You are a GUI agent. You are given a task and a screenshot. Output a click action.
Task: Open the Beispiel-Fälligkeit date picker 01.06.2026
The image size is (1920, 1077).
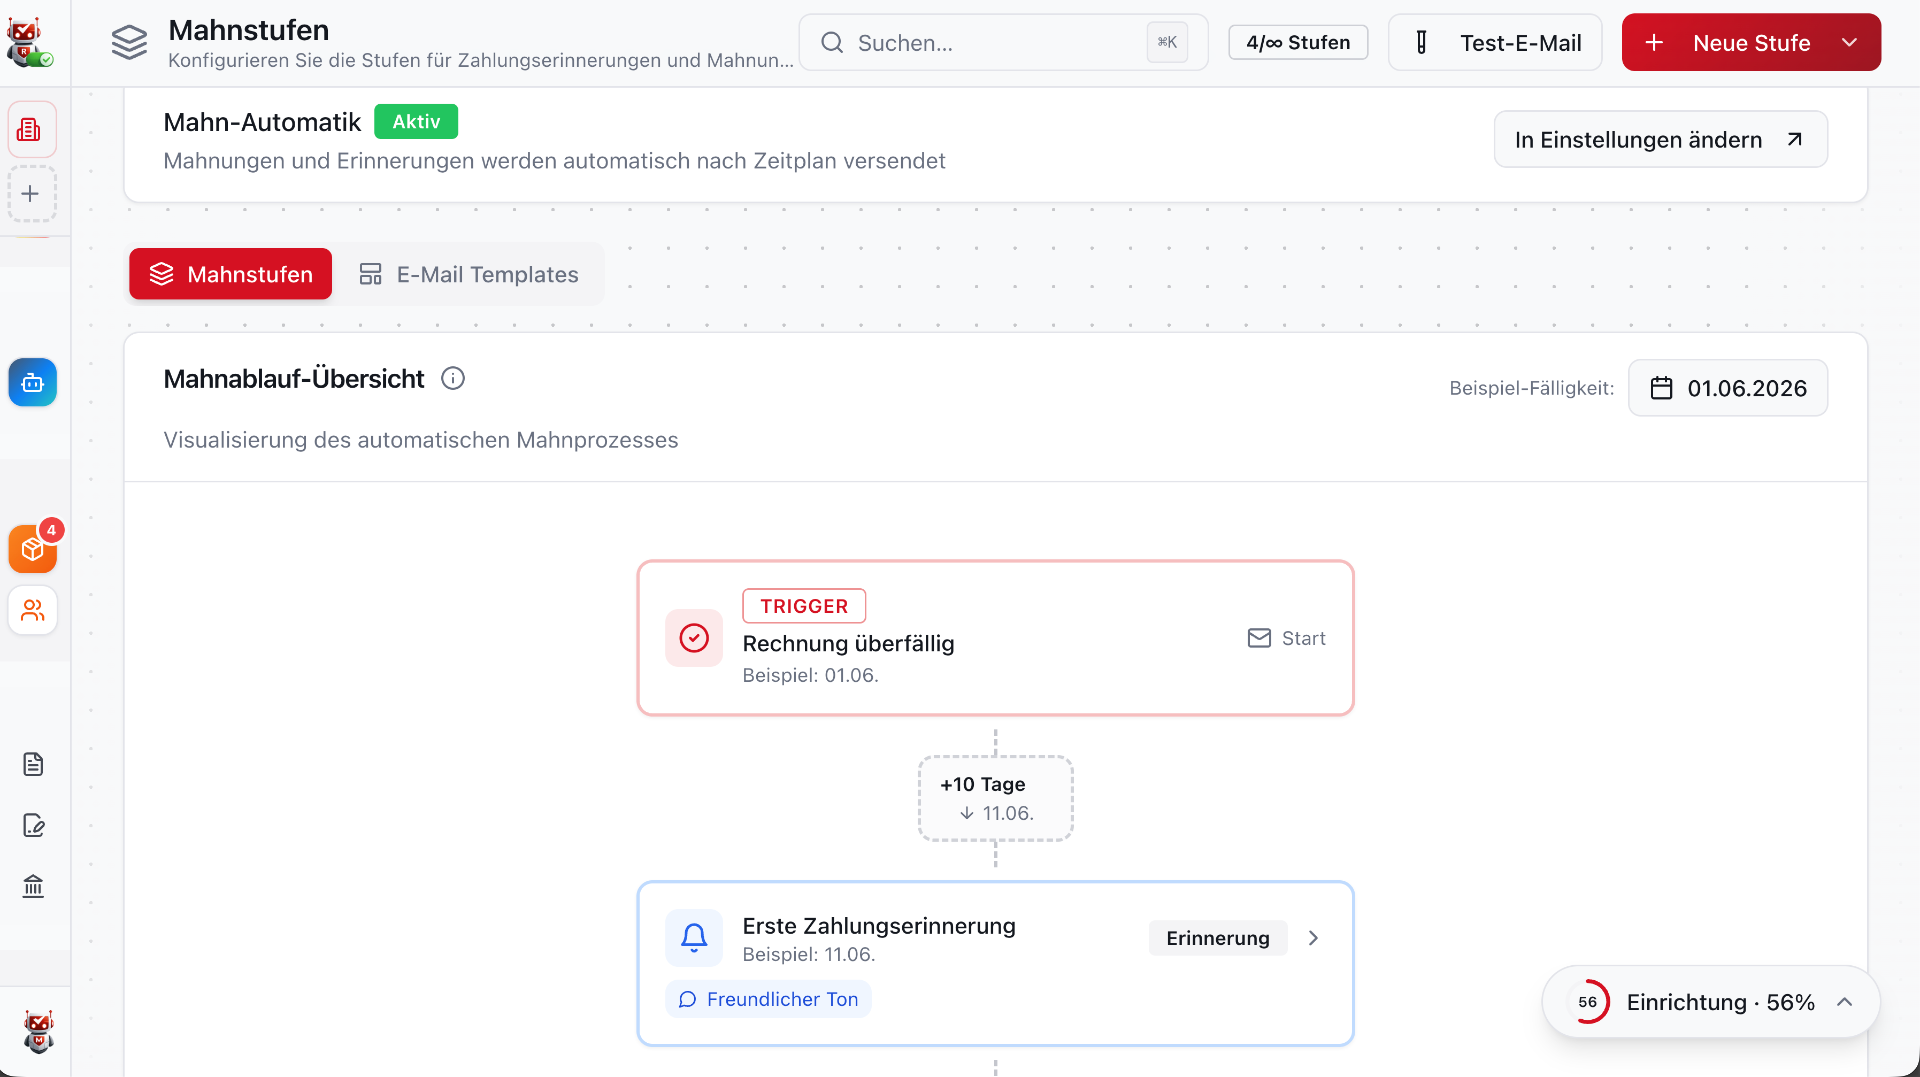pos(1727,388)
